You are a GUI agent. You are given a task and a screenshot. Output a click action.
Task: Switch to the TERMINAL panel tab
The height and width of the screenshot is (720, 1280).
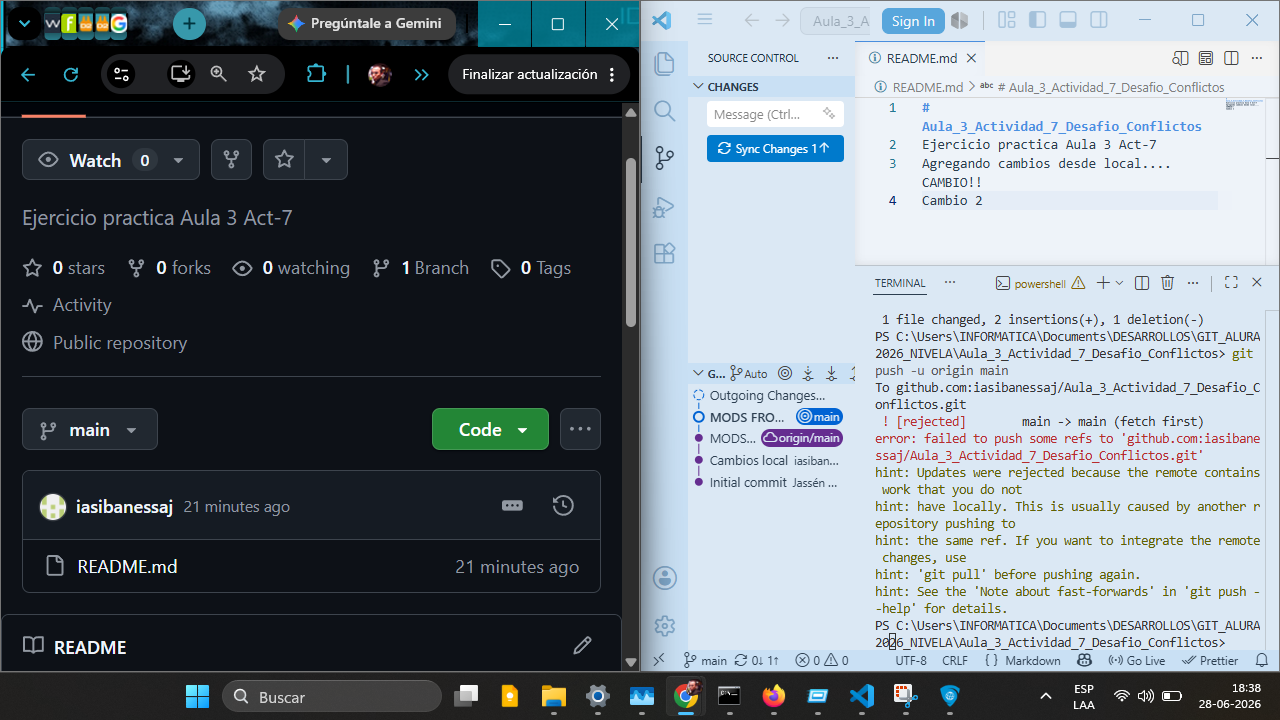pyautogui.click(x=900, y=283)
